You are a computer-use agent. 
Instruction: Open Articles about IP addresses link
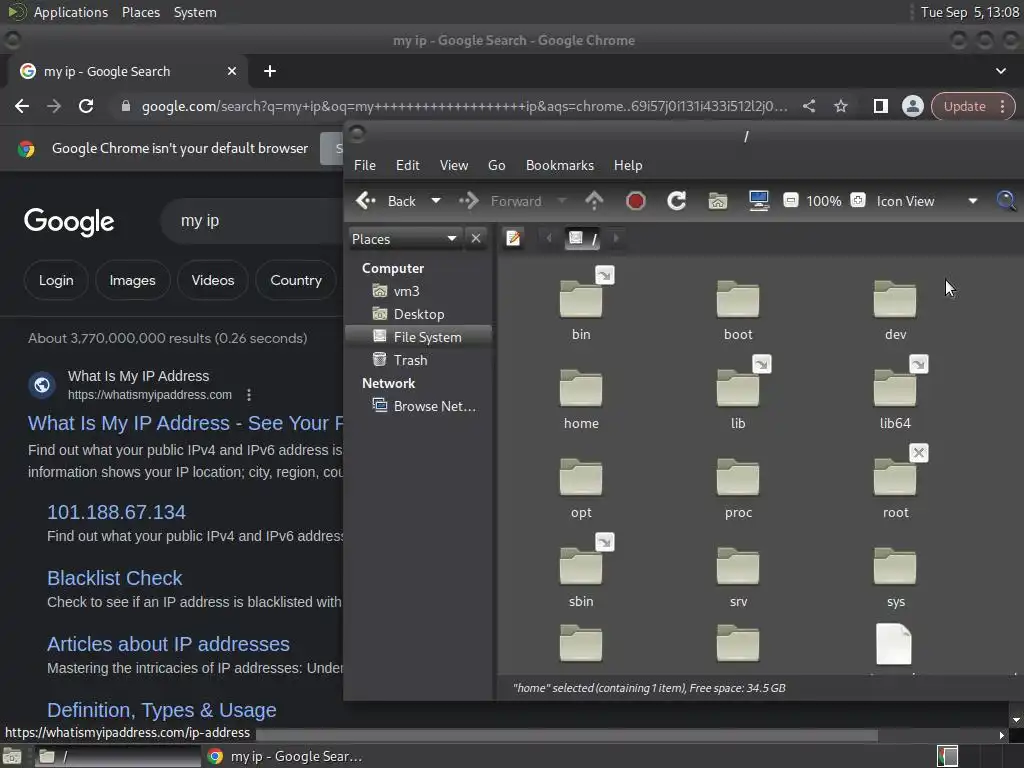[x=168, y=644]
